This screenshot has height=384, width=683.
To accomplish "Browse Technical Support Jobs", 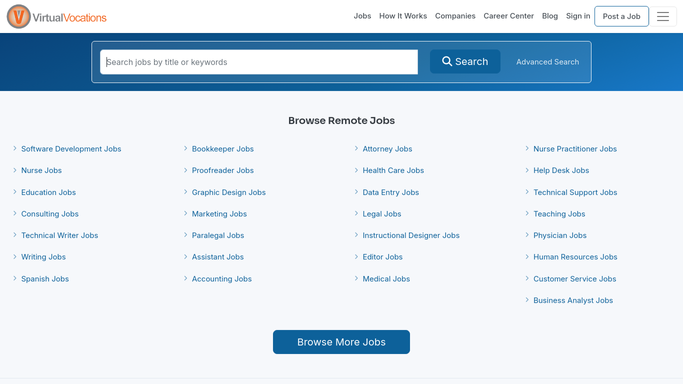I will (575, 192).
